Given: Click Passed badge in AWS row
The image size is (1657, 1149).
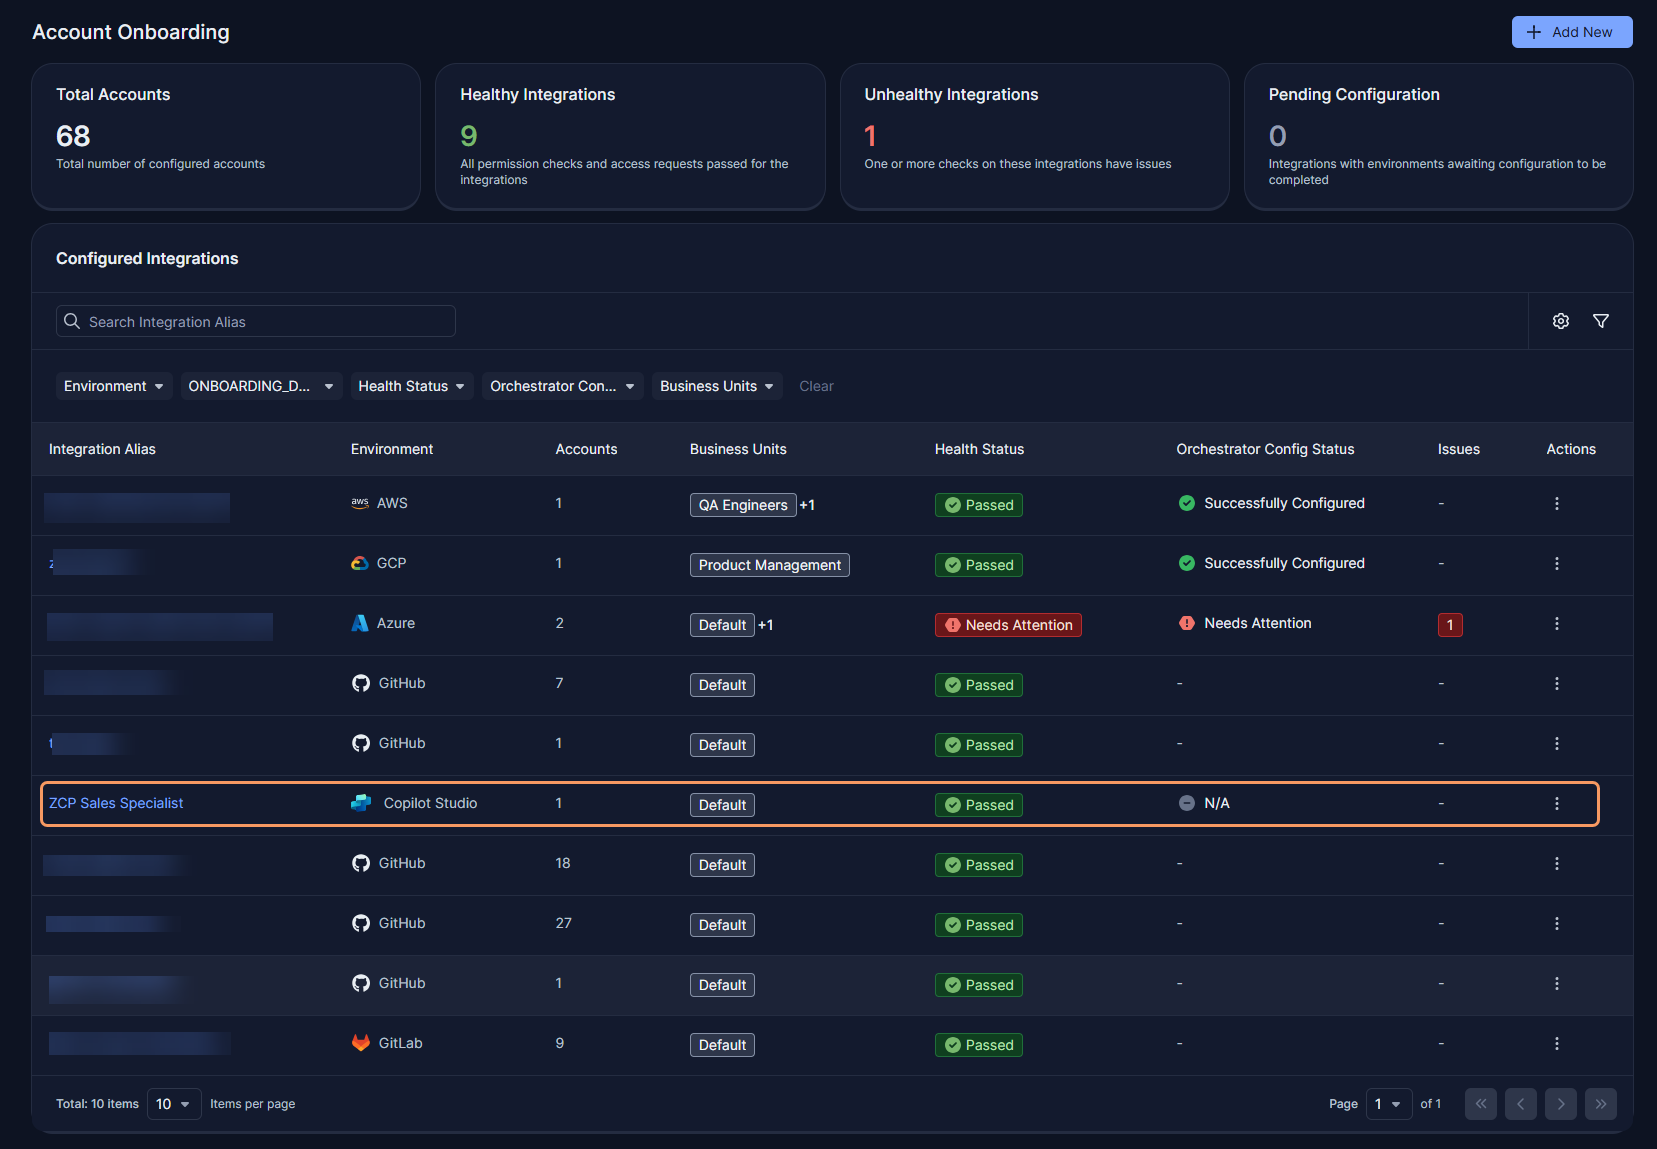Looking at the screenshot, I should click(x=978, y=505).
